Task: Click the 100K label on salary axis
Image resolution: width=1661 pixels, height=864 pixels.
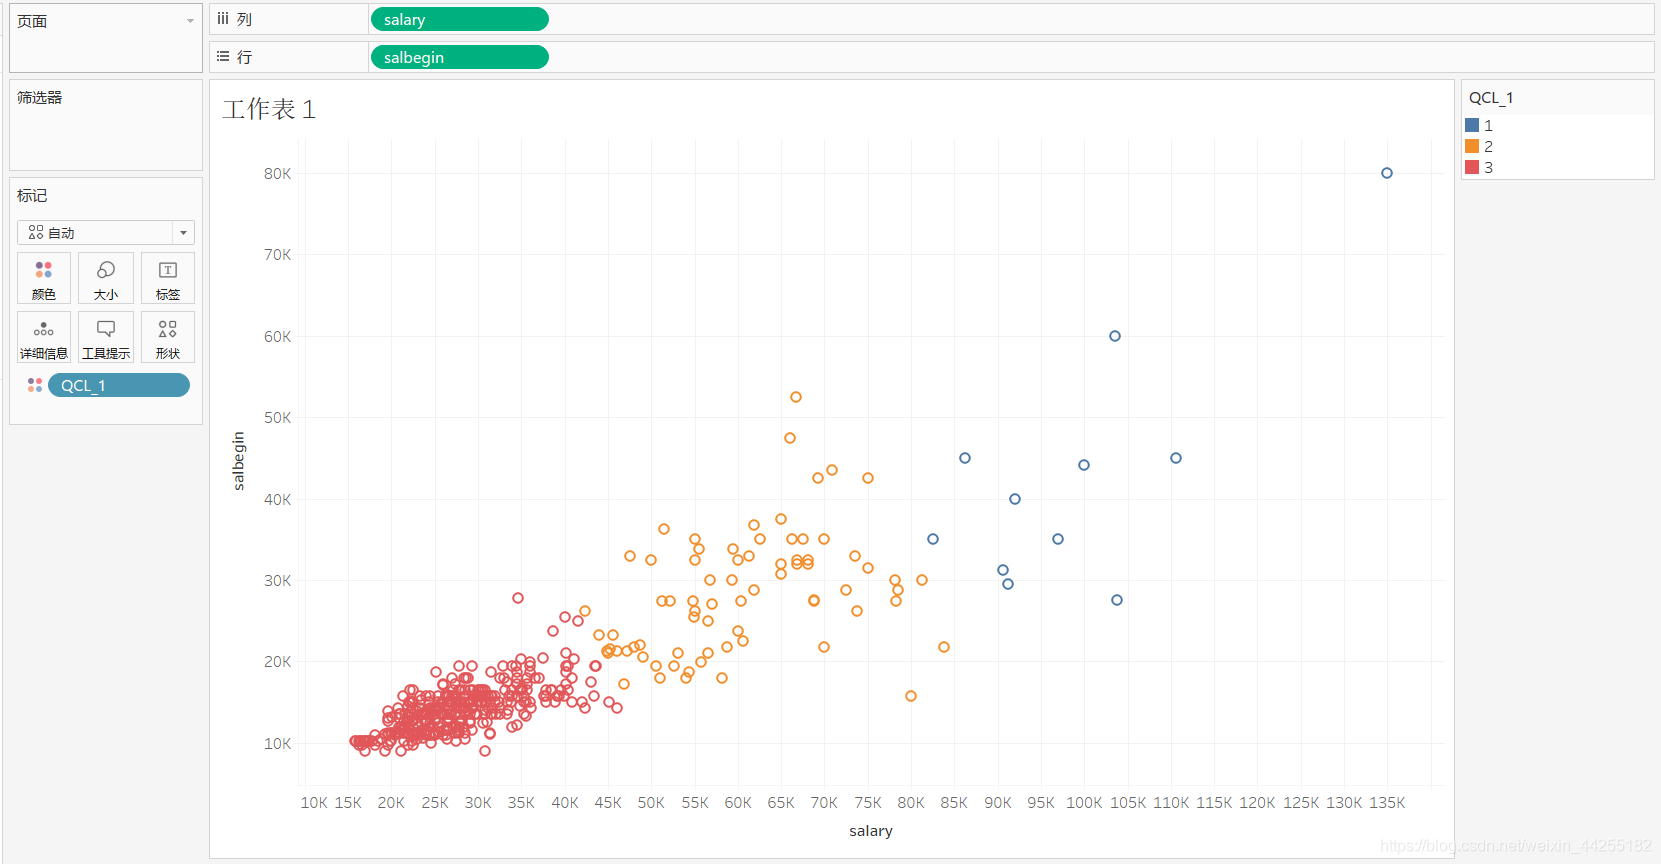Action: pos(1084,802)
